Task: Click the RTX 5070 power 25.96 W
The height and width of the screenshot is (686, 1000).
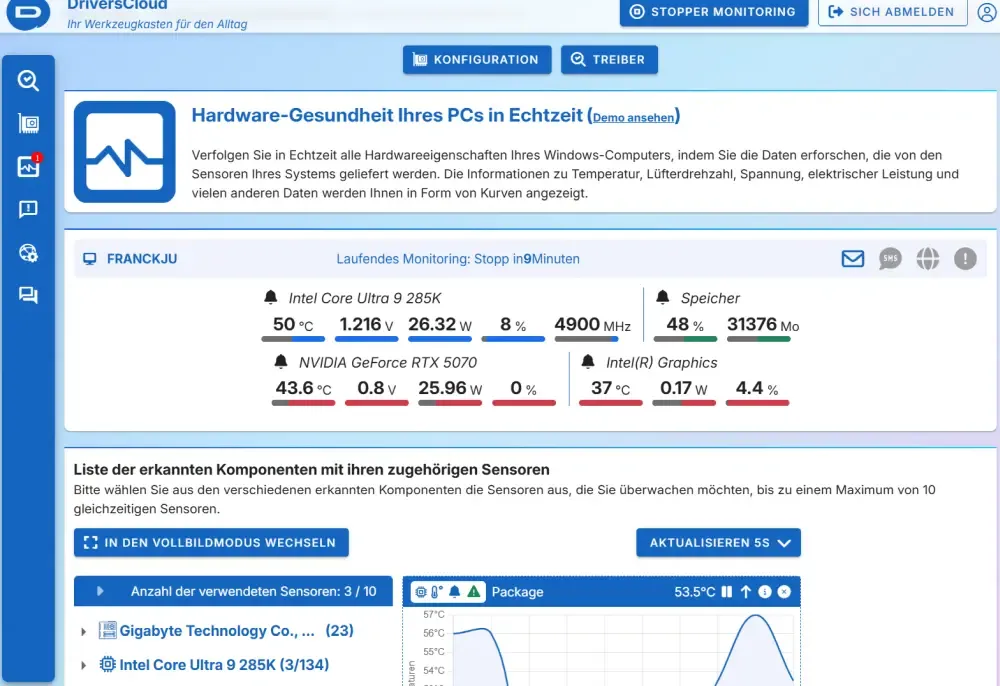Action: [x=450, y=388]
